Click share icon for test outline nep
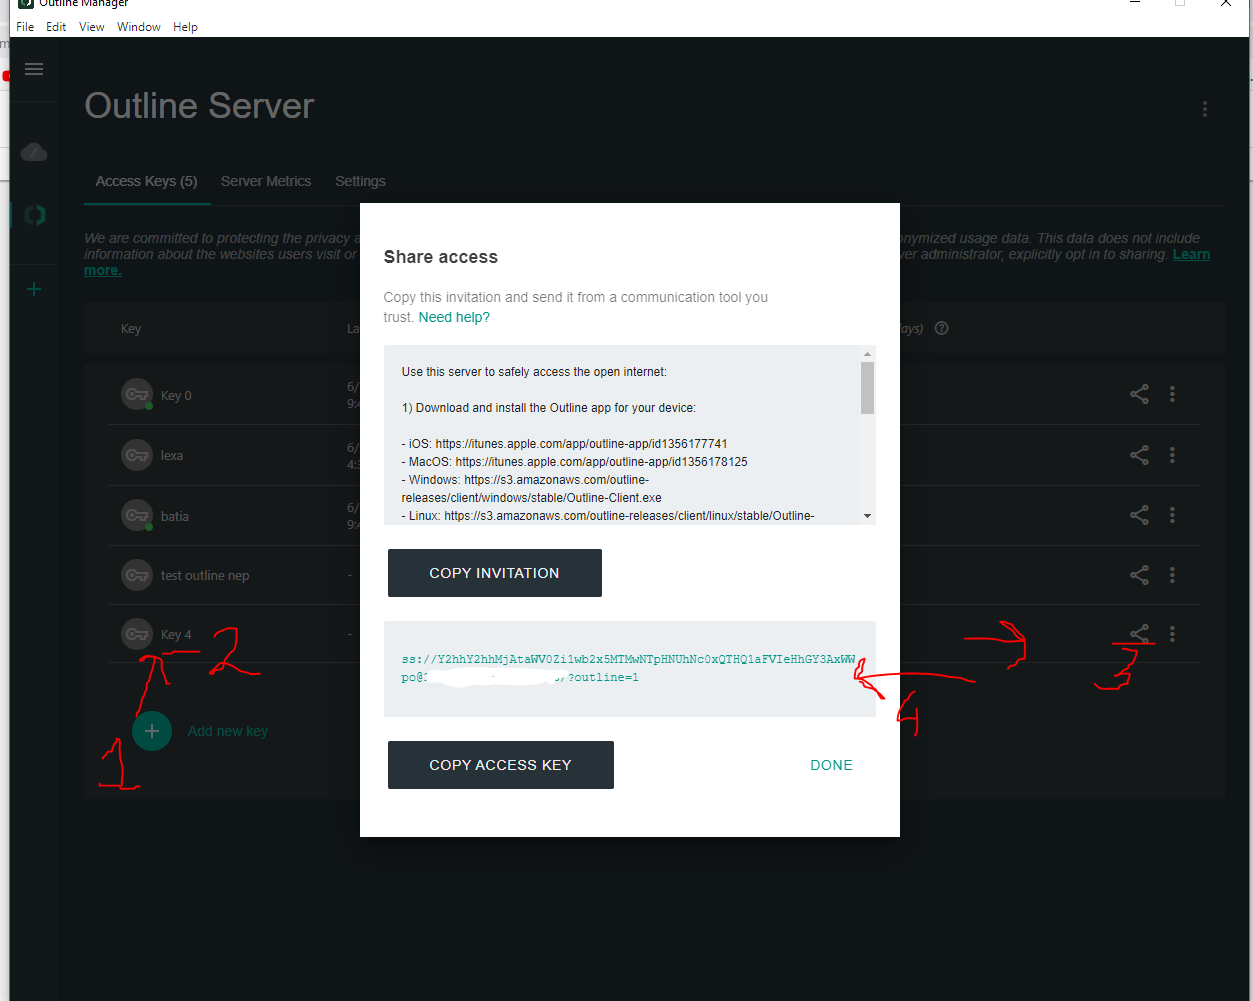The width and height of the screenshot is (1253, 1001). click(x=1139, y=575)
